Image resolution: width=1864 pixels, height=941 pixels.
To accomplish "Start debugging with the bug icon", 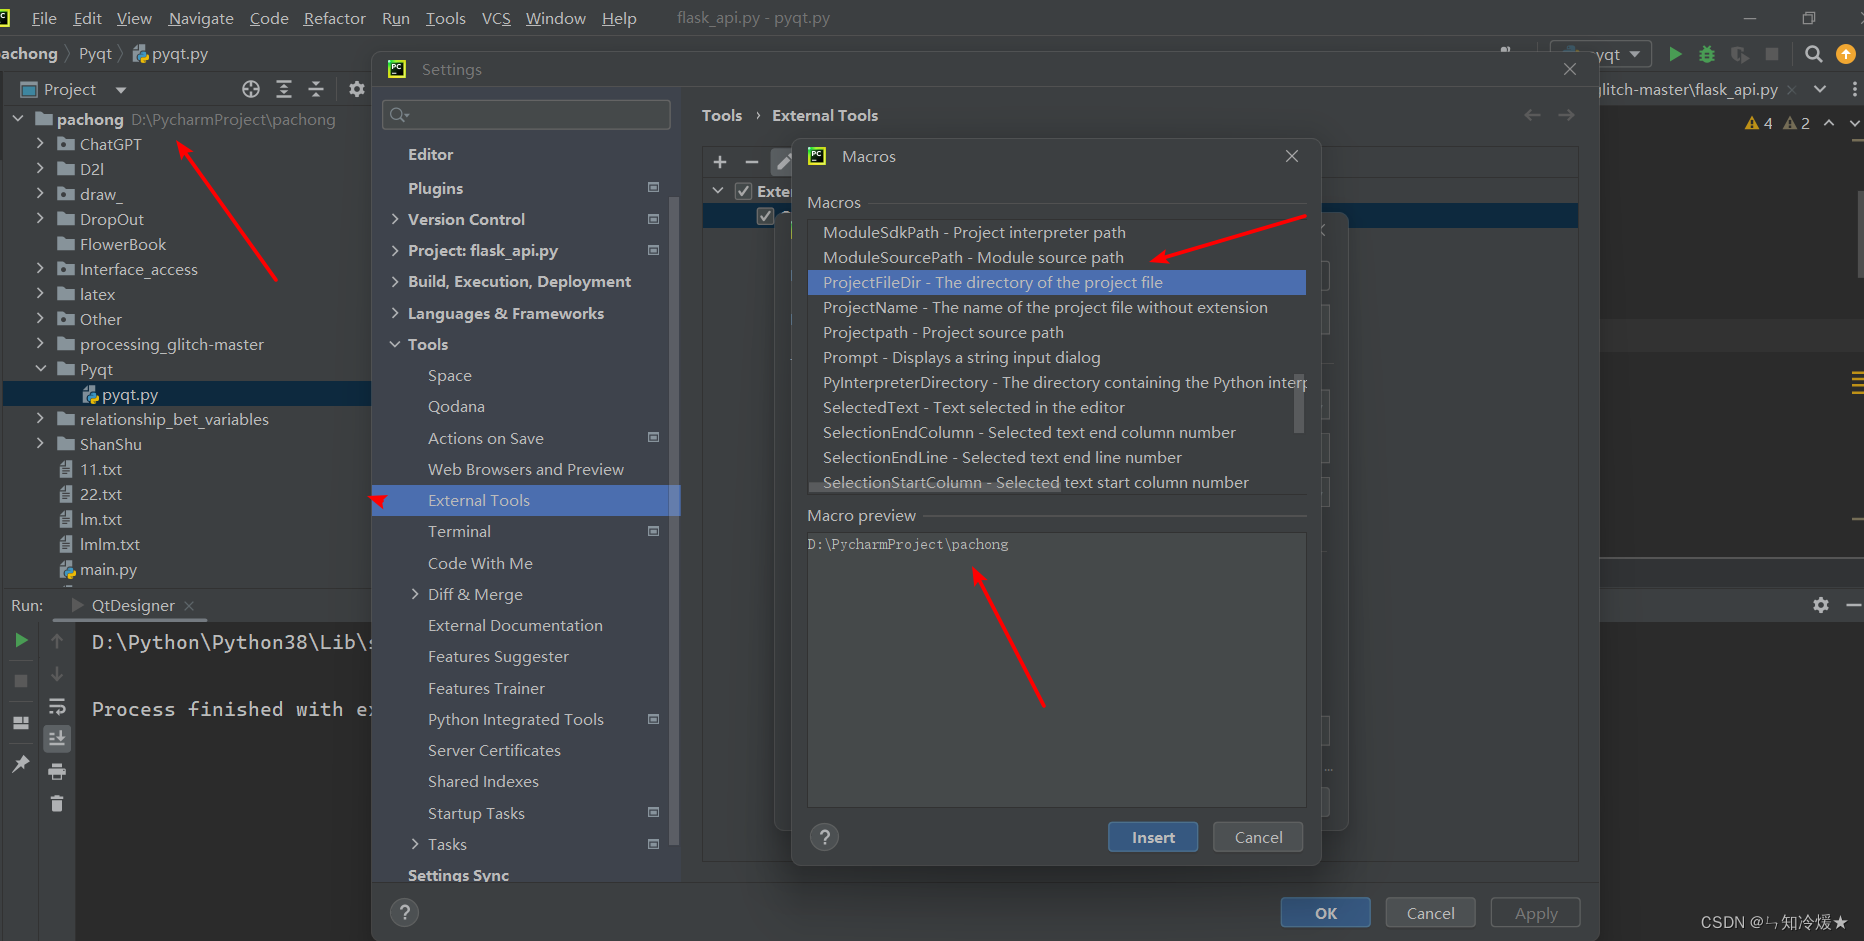I will pyautogui.click(x=1707, y=54).
